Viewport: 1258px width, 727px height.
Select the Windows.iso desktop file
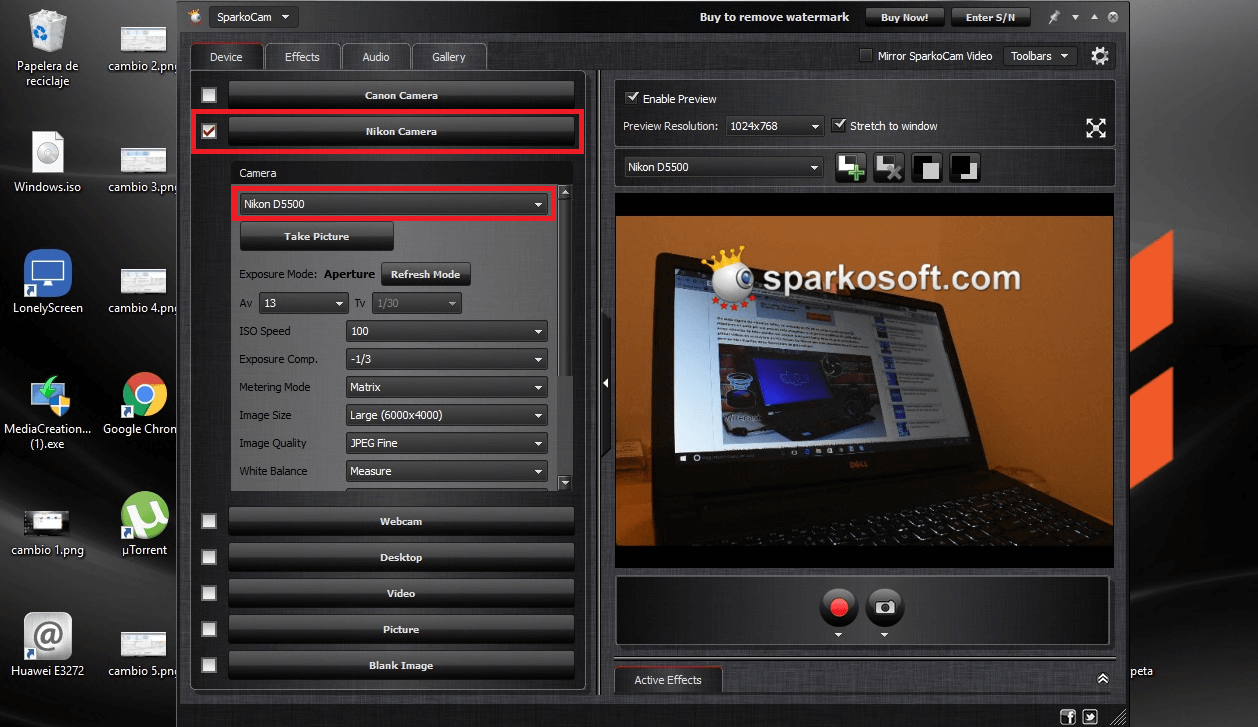(x=48, y=162)
